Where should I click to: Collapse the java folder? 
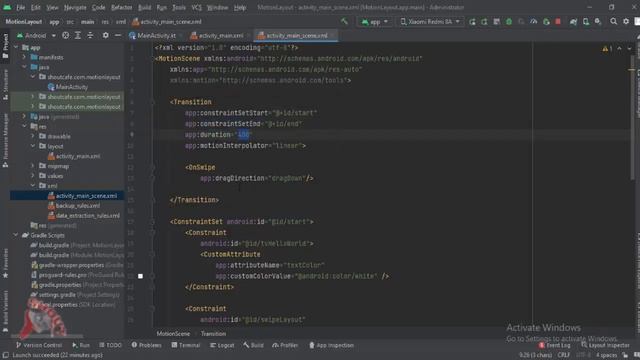coord(24,67)
